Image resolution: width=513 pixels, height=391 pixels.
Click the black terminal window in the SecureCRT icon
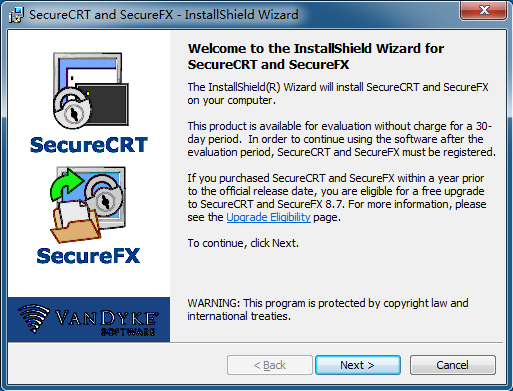(x=104, y=104)
